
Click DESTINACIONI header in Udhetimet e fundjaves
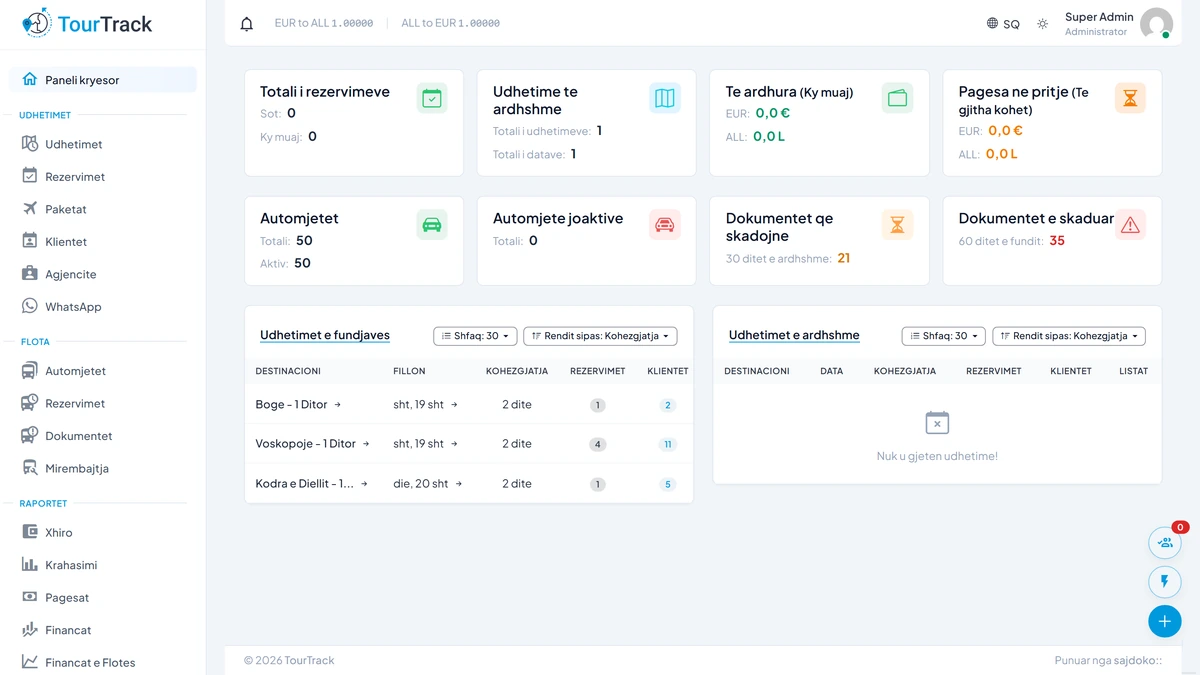(x=288, y=371)
